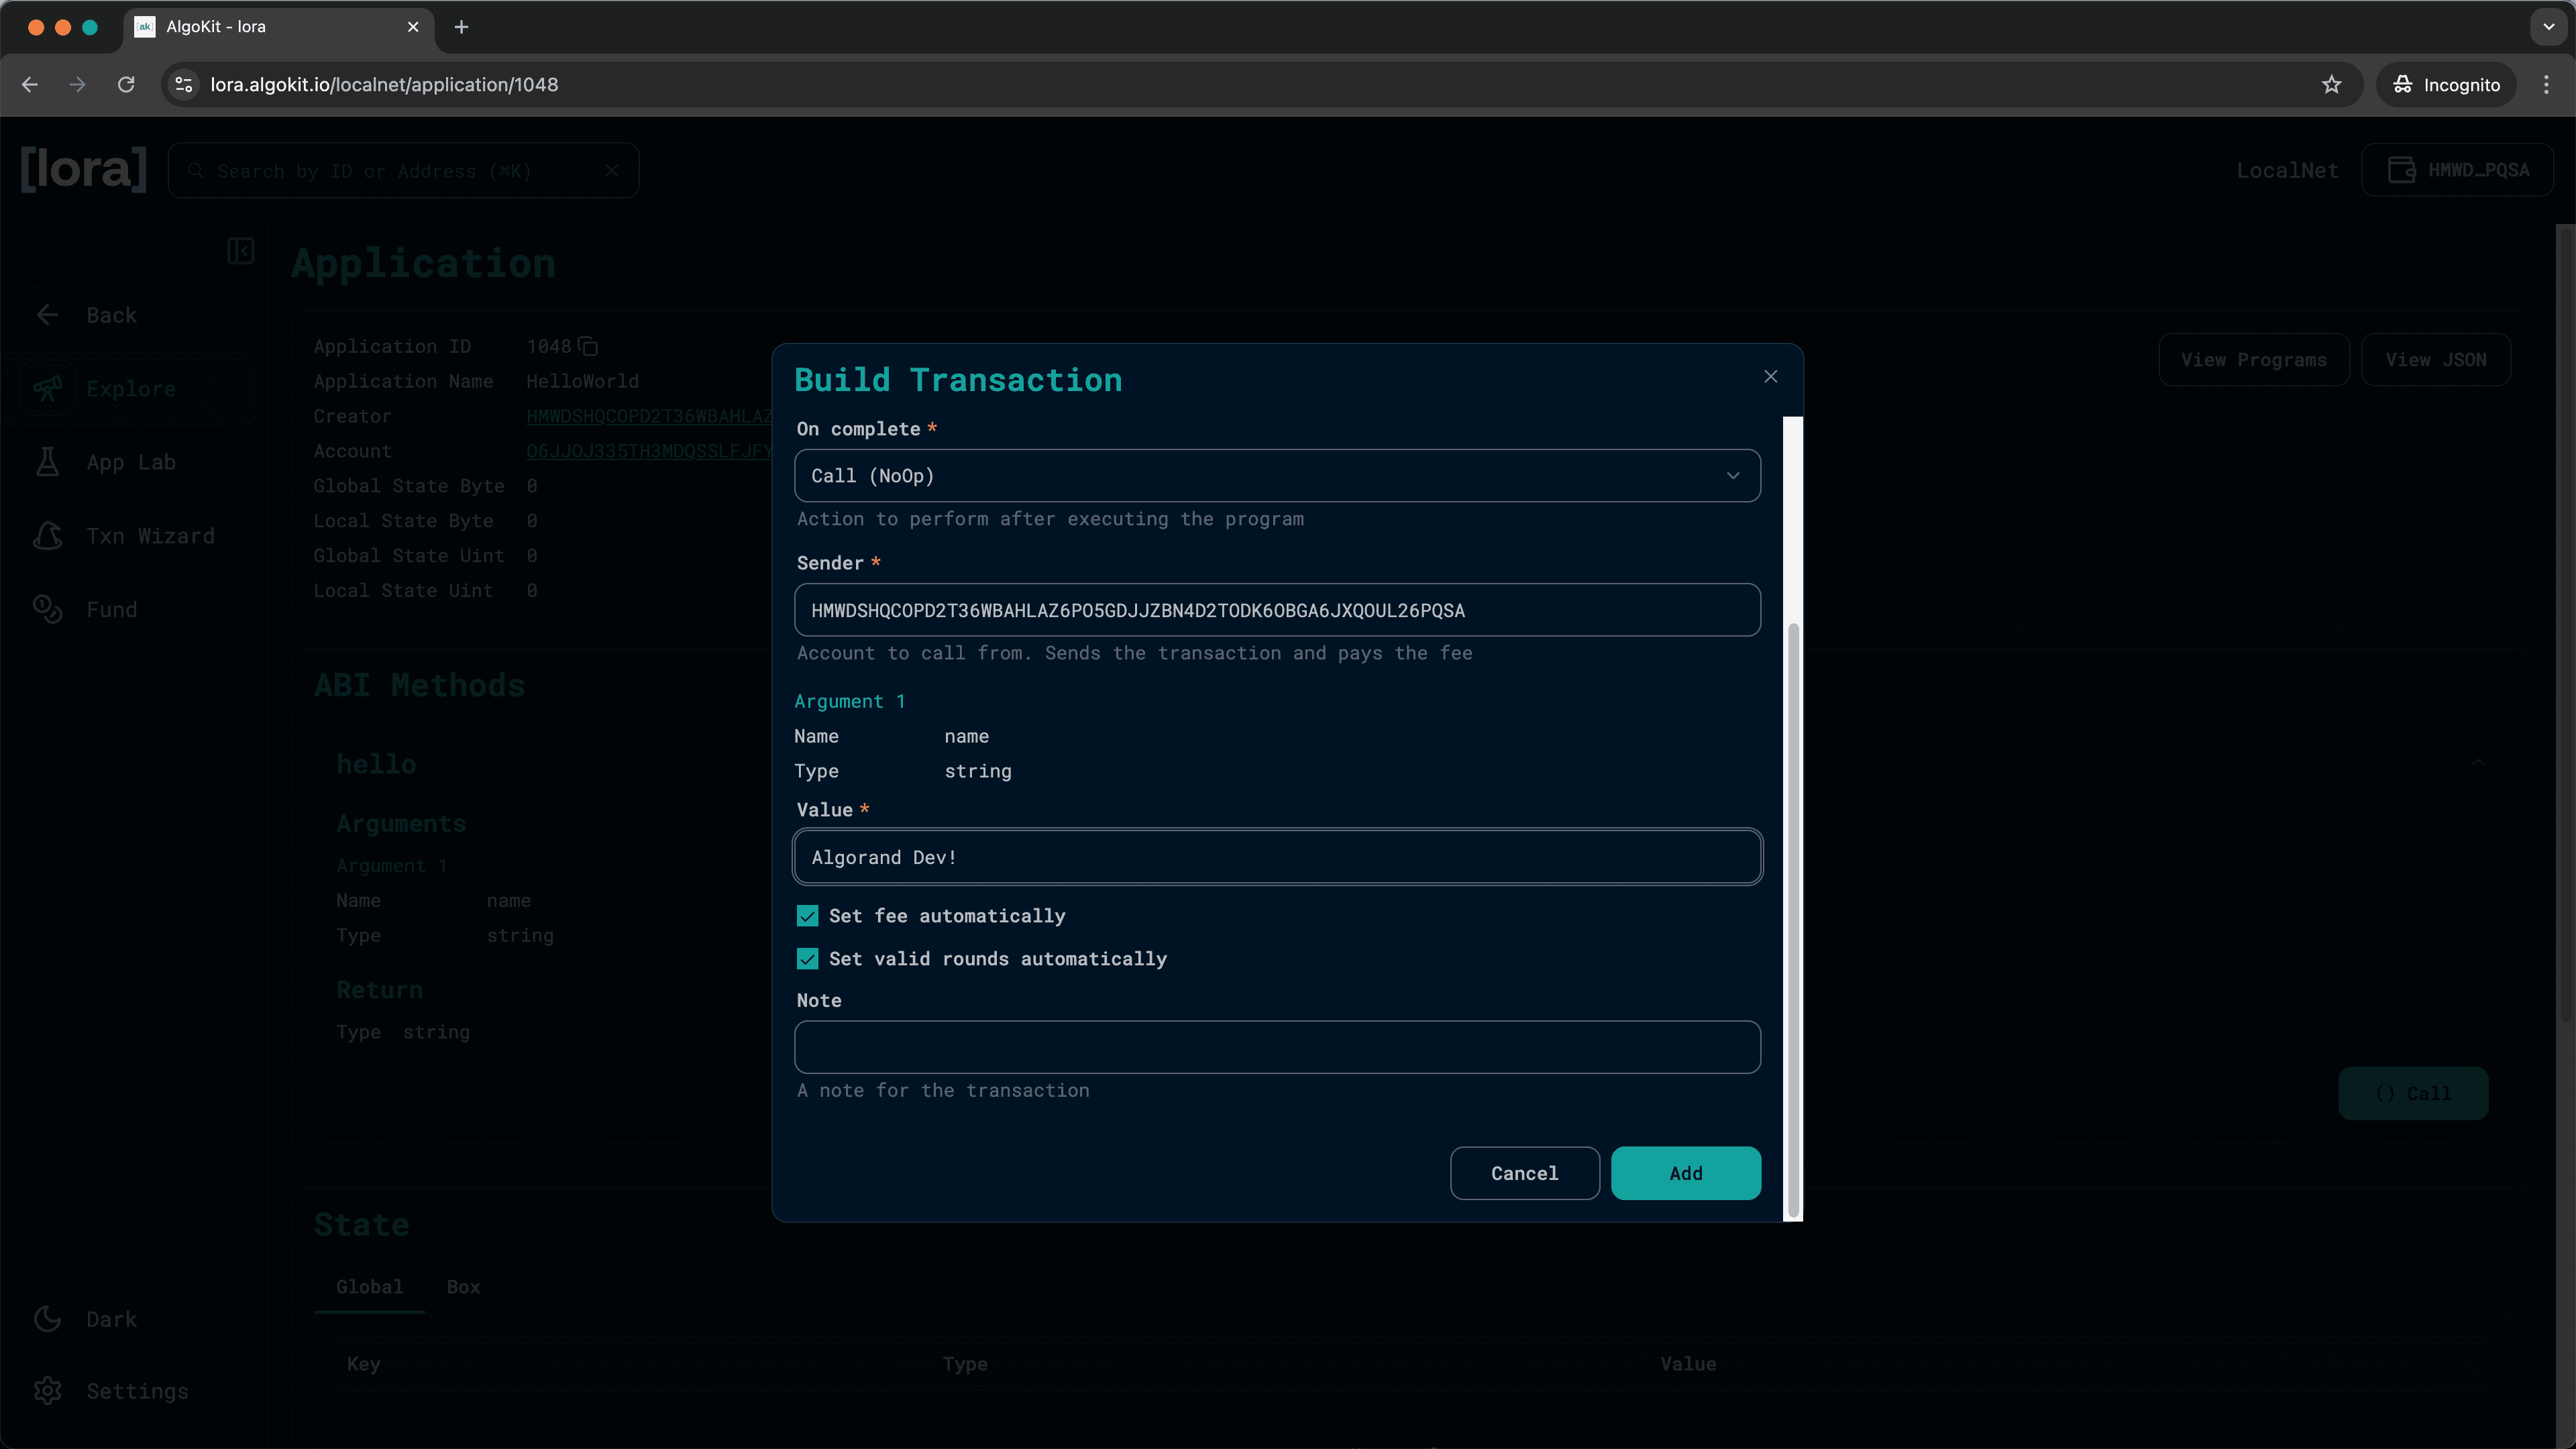Viewport: 2576px width, 1449px height.
Task: Open the HMWD_PQSA wallet menu
Action: tap(2459, 170)
